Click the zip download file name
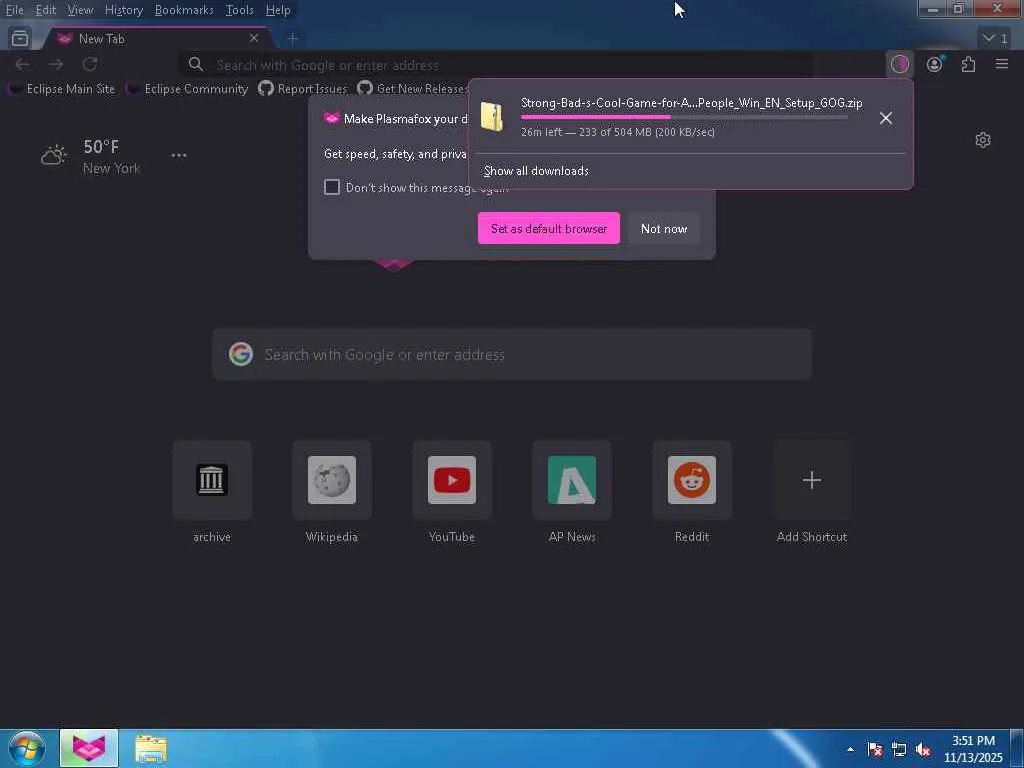1024x768 pixels. 692,103
